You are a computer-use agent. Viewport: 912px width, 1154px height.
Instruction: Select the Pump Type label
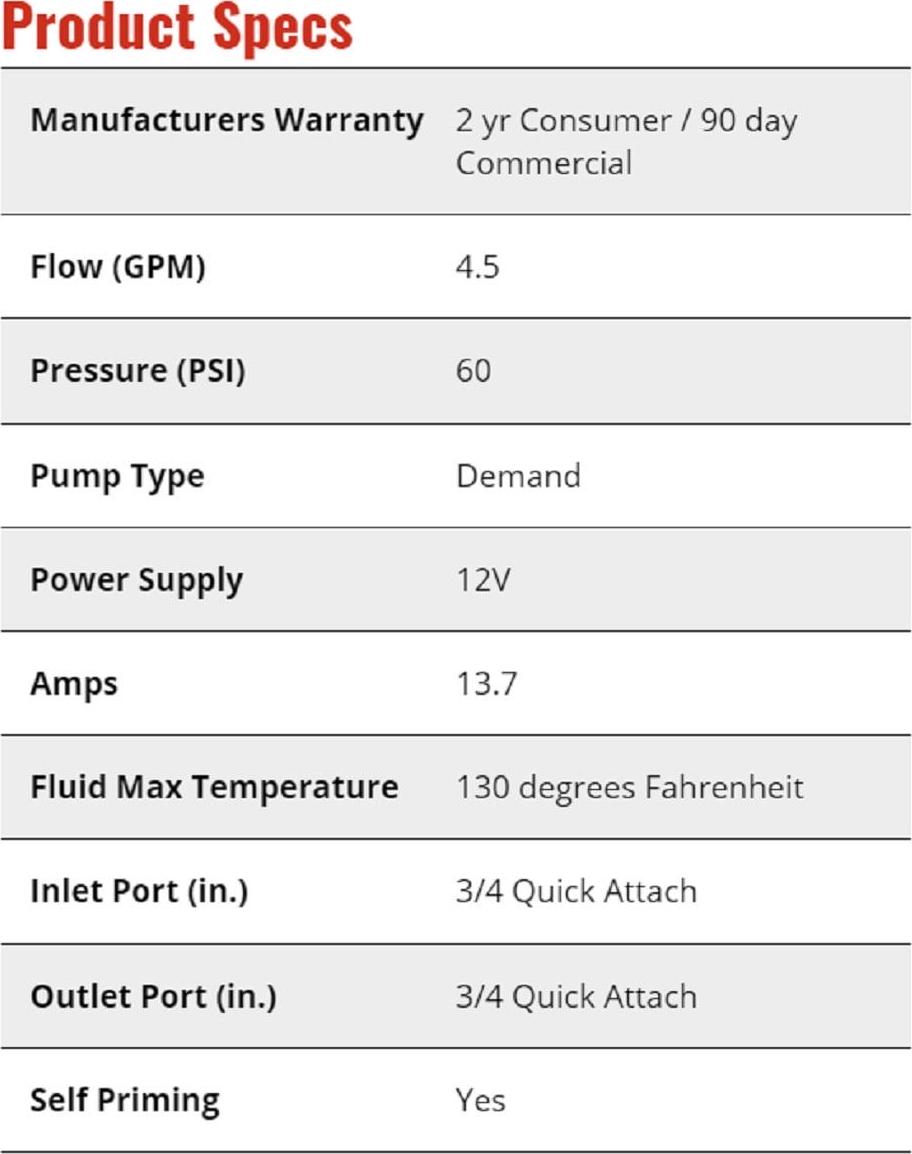(117, 476)
